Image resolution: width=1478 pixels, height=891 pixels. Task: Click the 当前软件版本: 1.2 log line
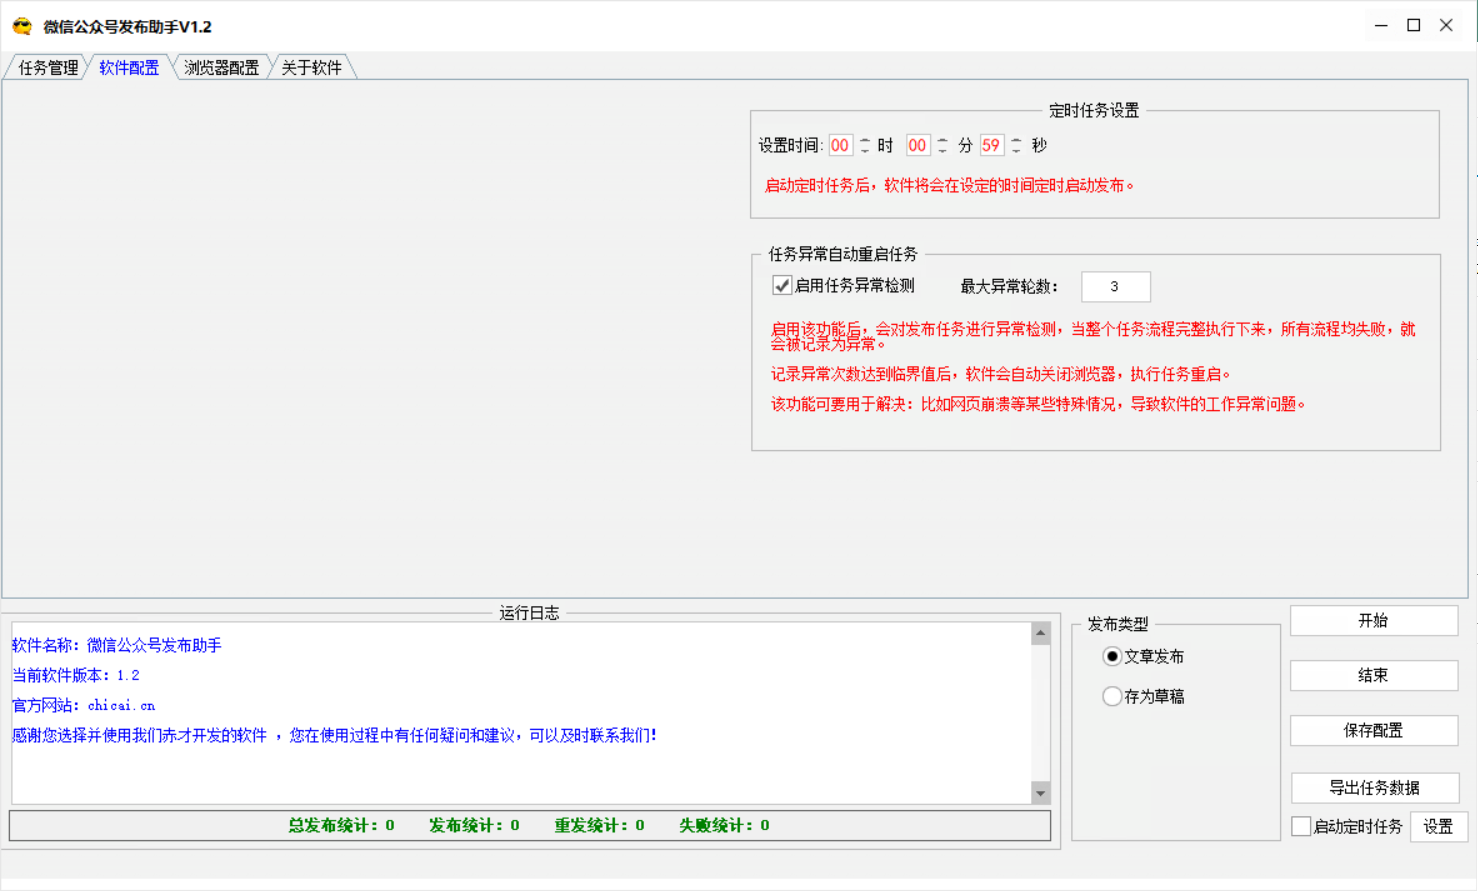point(76,676)
